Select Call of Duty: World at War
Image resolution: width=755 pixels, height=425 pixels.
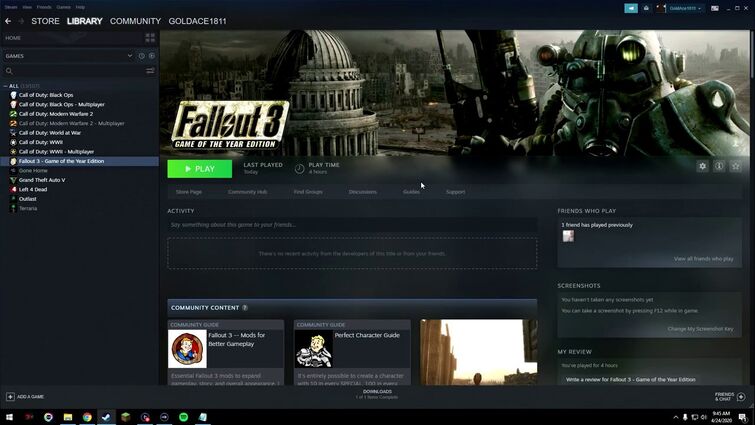(x=50, y=132)
